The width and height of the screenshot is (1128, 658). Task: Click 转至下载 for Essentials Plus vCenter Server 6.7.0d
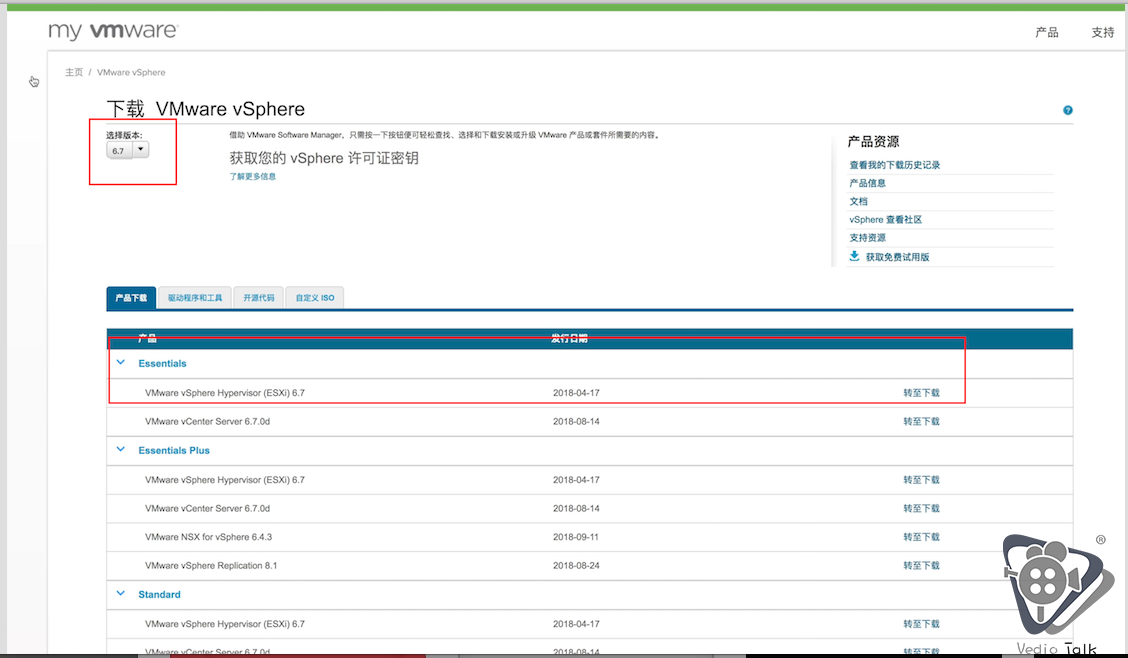pyautogui.click(x=922, y=508)
